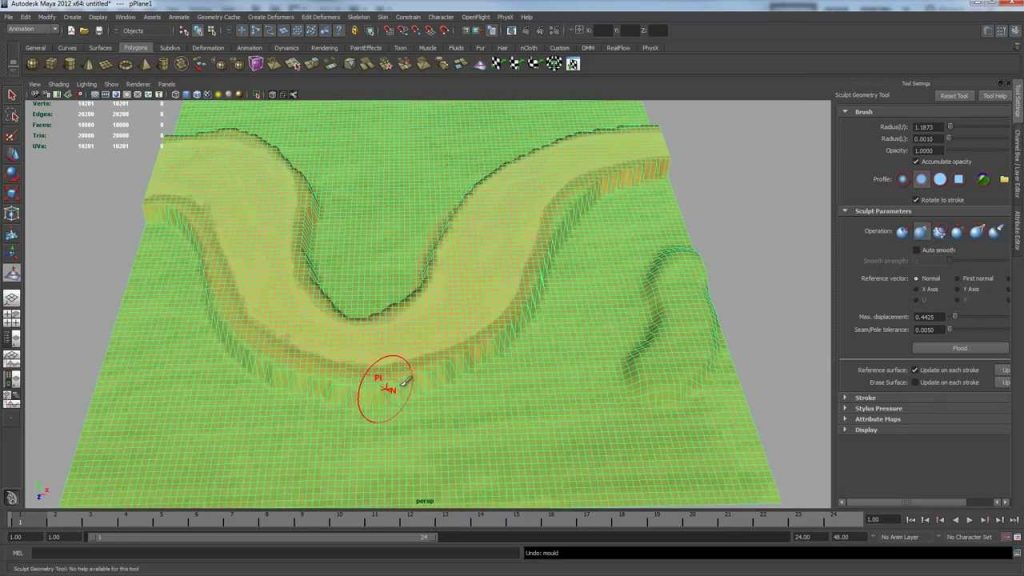Toggle Accumulate opacity checkbox
Viewport: 1024px width, 576px height.
coord(916,161)
